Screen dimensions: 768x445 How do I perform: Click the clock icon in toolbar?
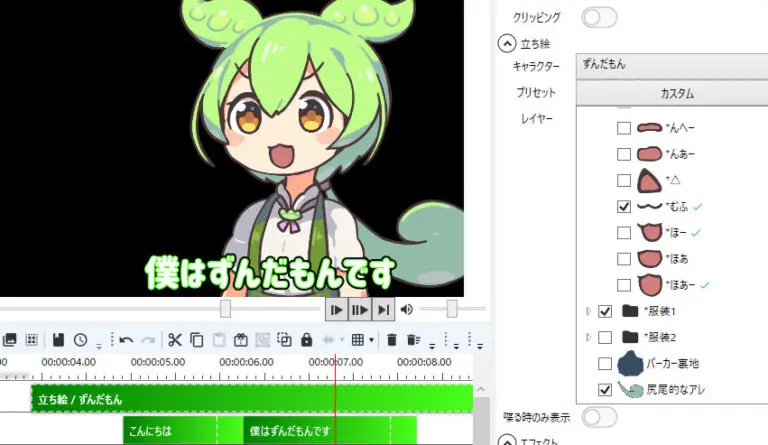[80, 340]
